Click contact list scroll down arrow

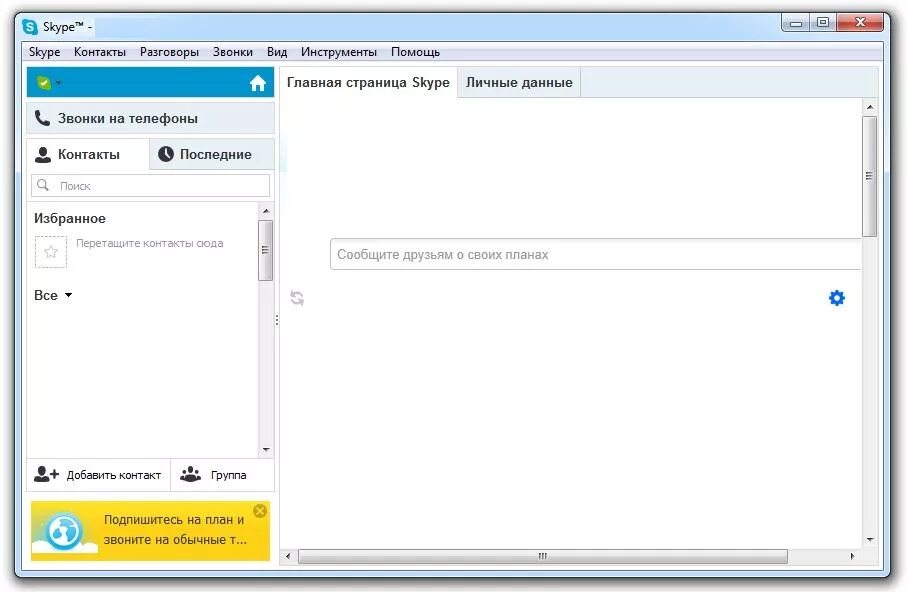266,450
